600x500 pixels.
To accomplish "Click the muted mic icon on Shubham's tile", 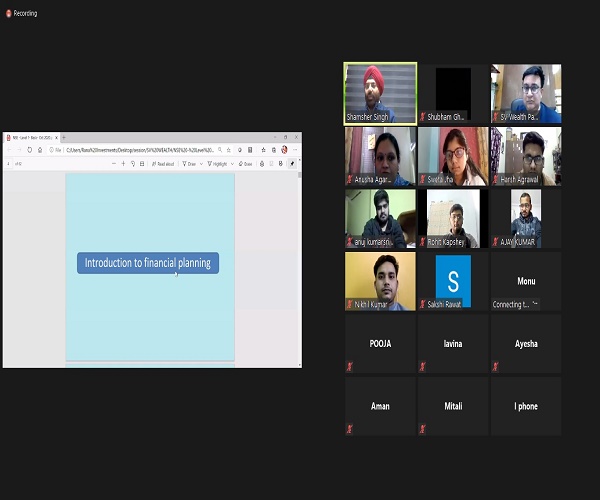I will tap(423, 117).
